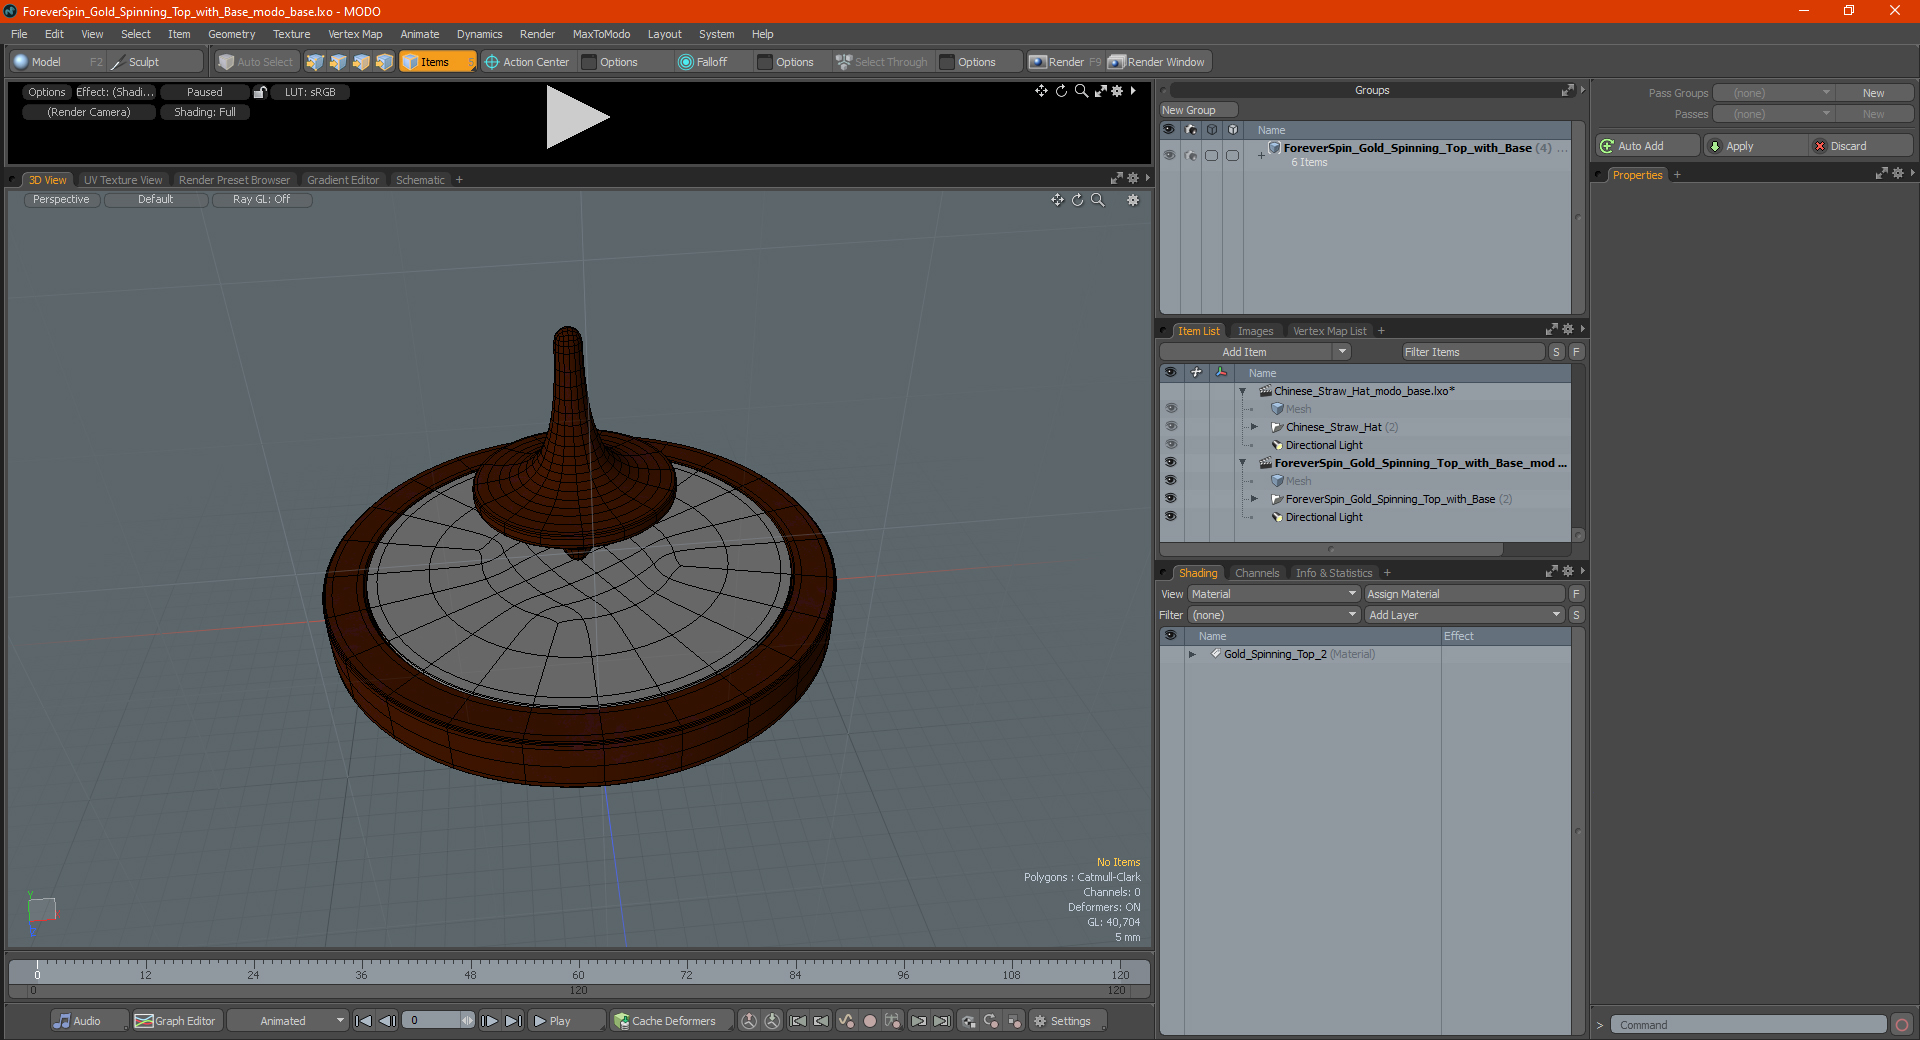This screenshot has height=1040, width=1920.
Task: Reset render preview rotate icon
Action: click(1061, 91)
